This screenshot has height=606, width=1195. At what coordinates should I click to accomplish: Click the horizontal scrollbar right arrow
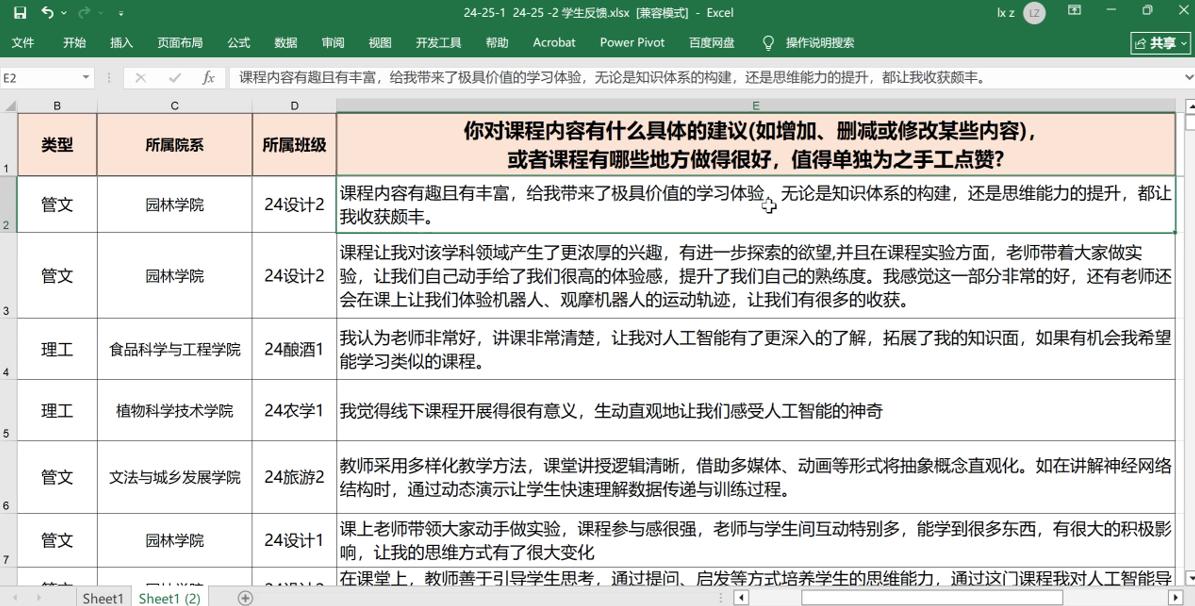pos(1177,598)
